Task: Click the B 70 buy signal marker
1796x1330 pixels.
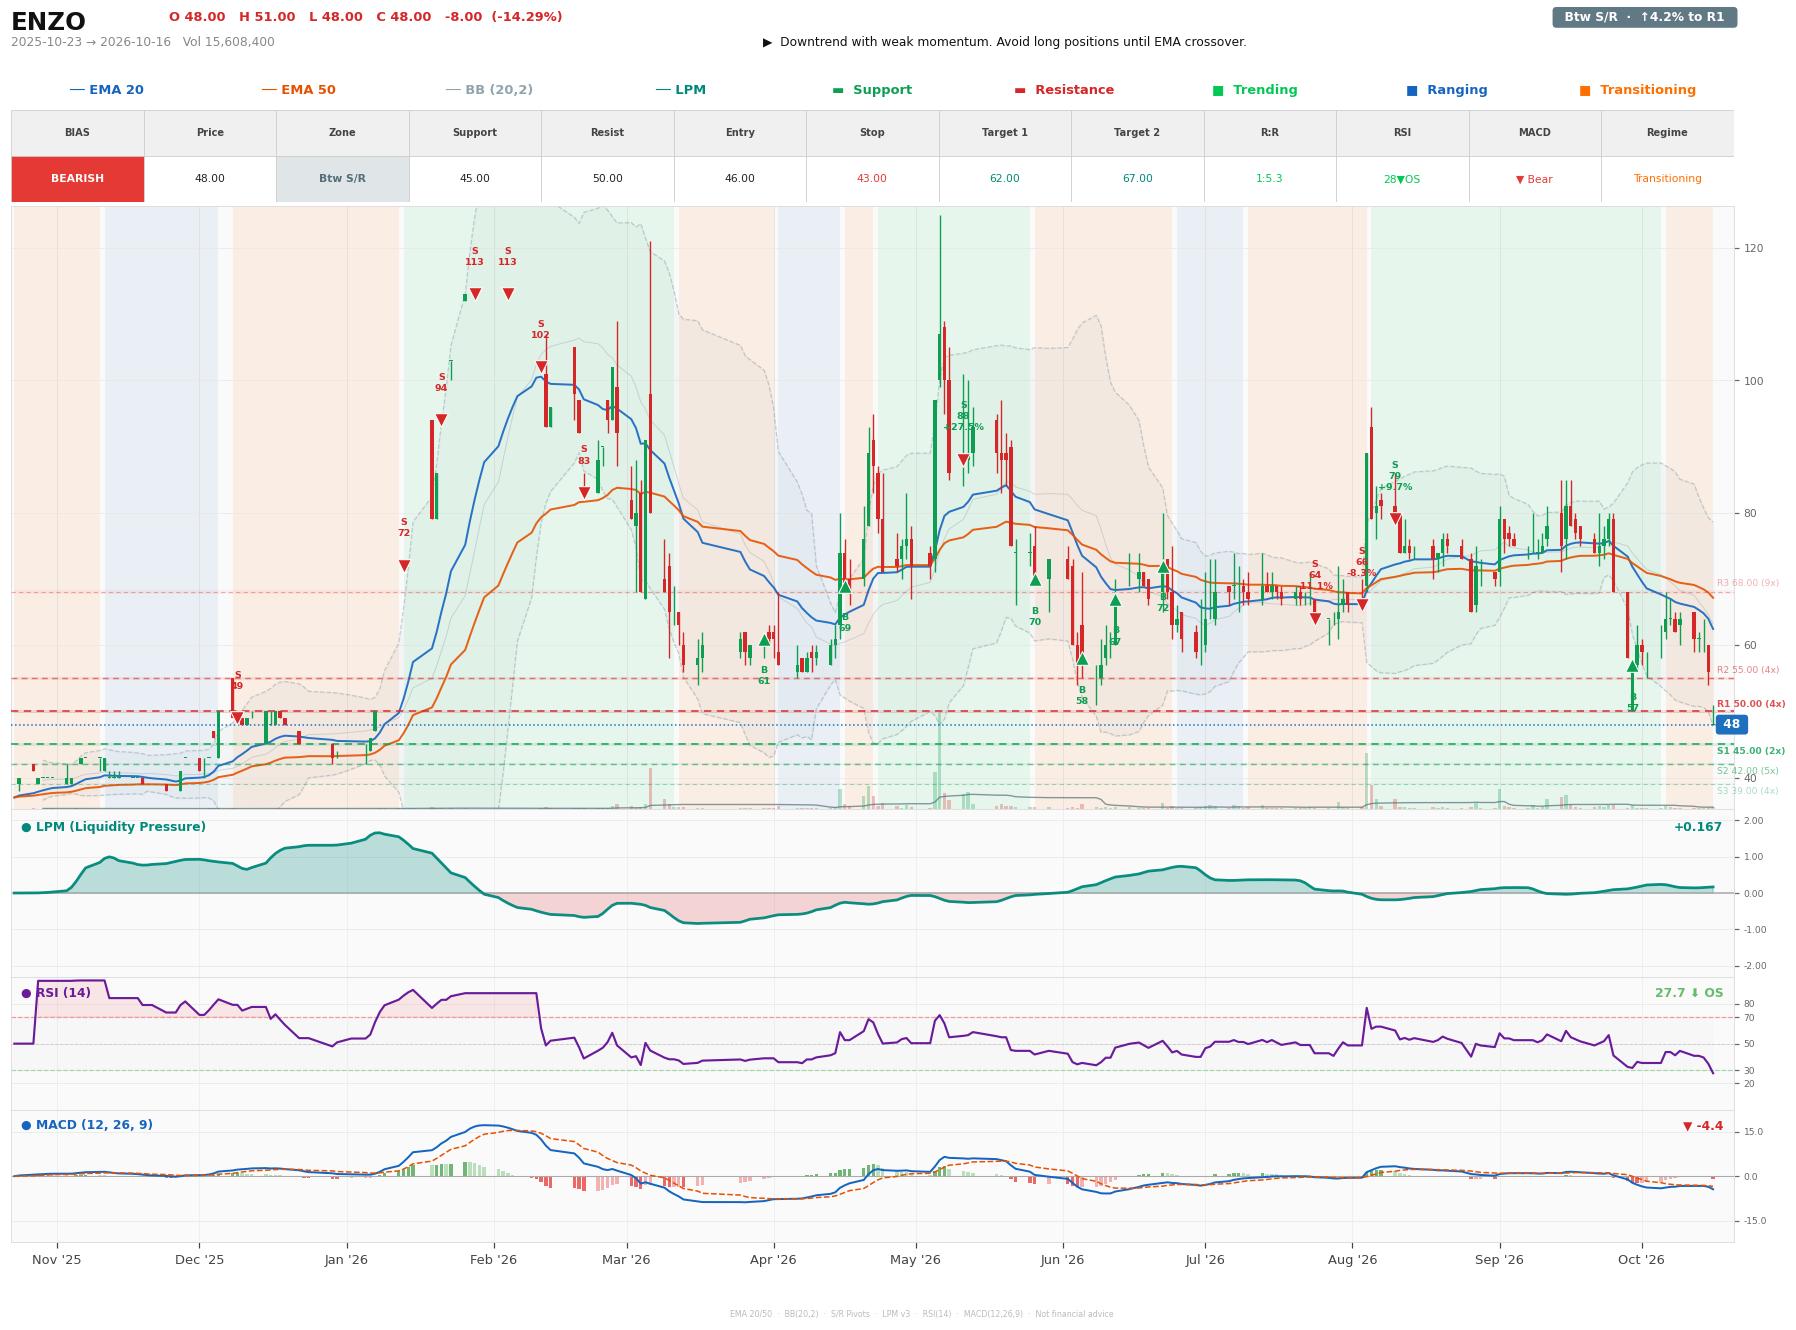Action: pyautogui.click(x=1035, y=580)
